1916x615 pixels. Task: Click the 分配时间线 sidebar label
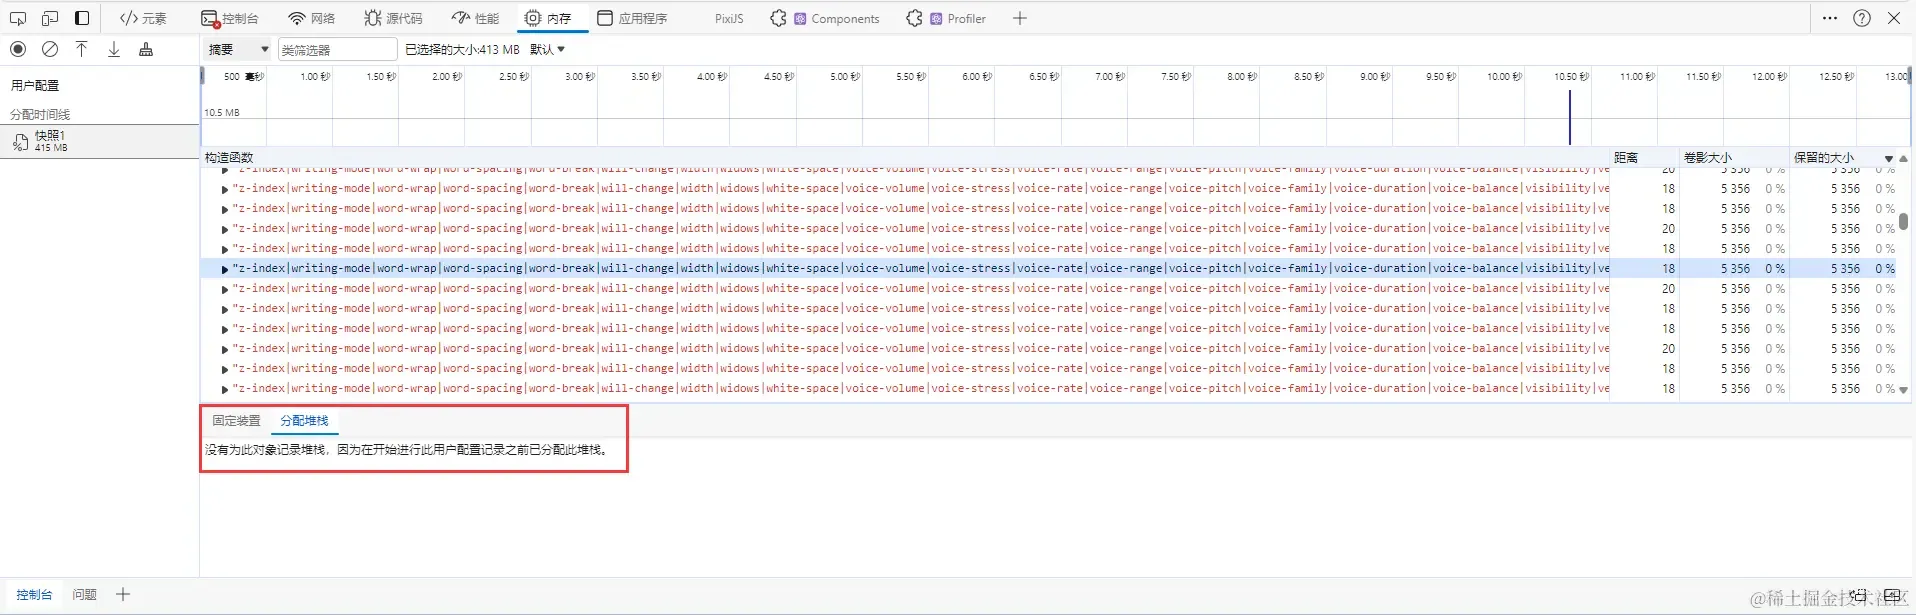[x=40, y=114]
